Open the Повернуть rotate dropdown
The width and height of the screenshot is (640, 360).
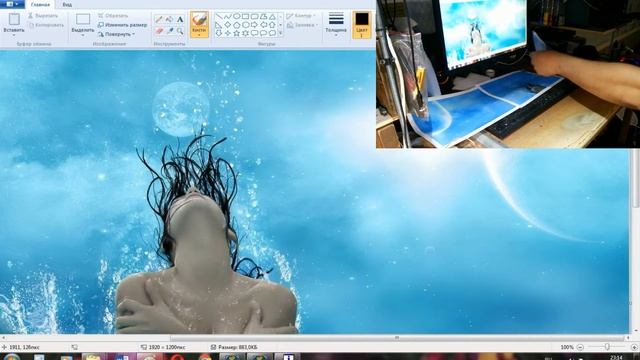116,34
